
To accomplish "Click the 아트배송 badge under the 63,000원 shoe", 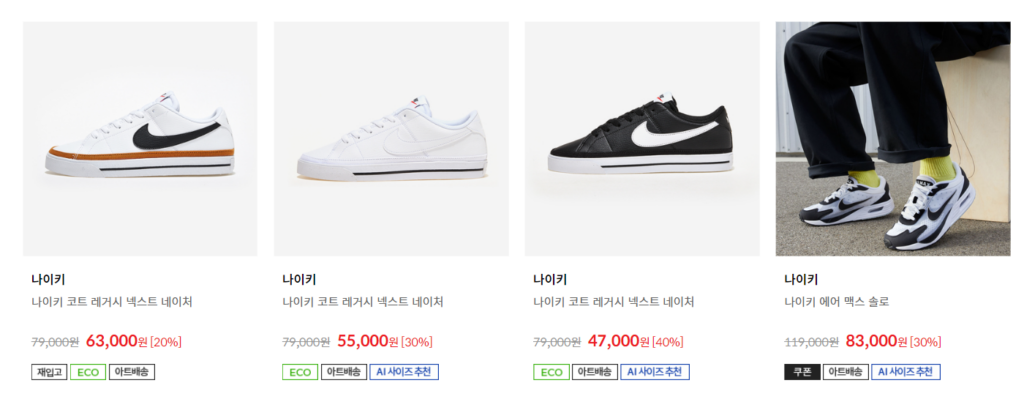I will click(132, 372).
